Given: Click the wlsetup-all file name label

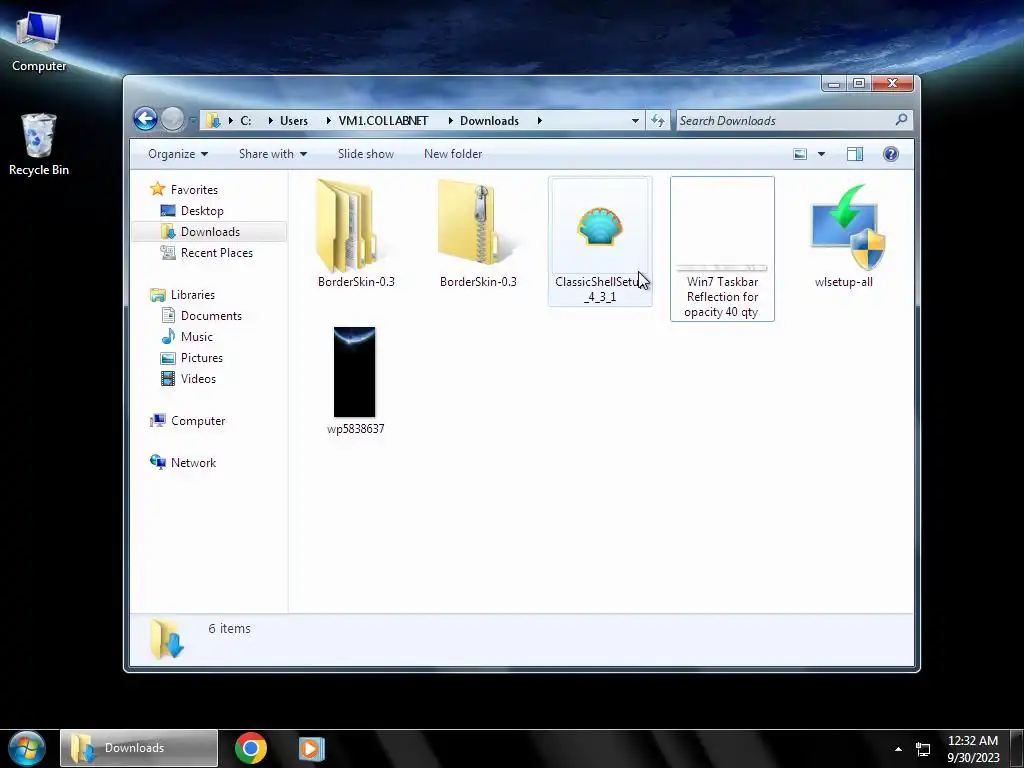Looking at the screenshot, I should coord(843,282).
